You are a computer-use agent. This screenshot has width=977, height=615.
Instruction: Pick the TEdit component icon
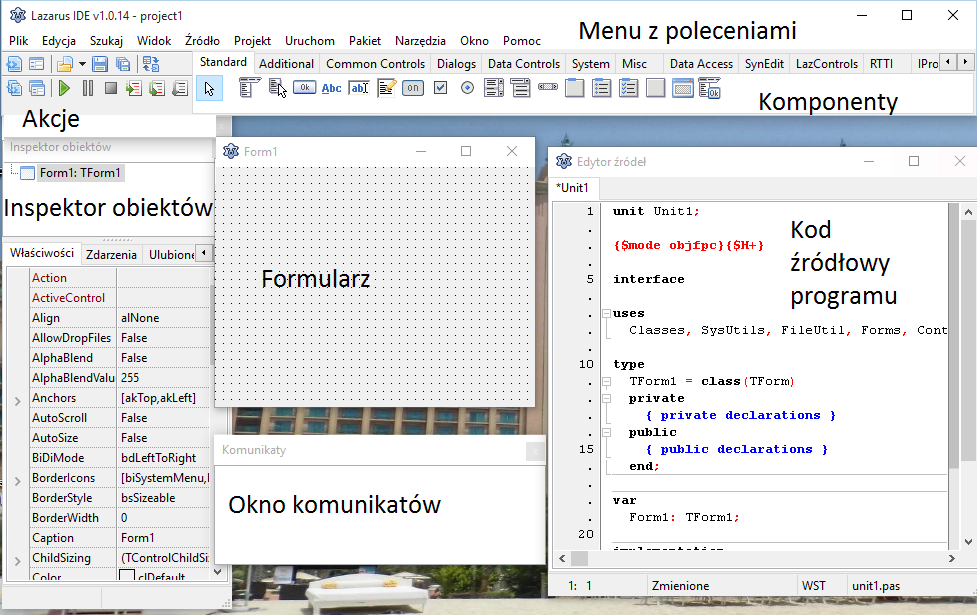click(x=359, y=88)
